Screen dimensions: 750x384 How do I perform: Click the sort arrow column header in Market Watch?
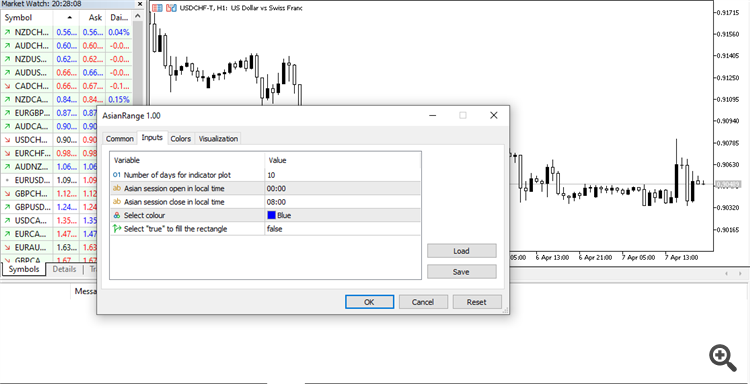(66, 18)
